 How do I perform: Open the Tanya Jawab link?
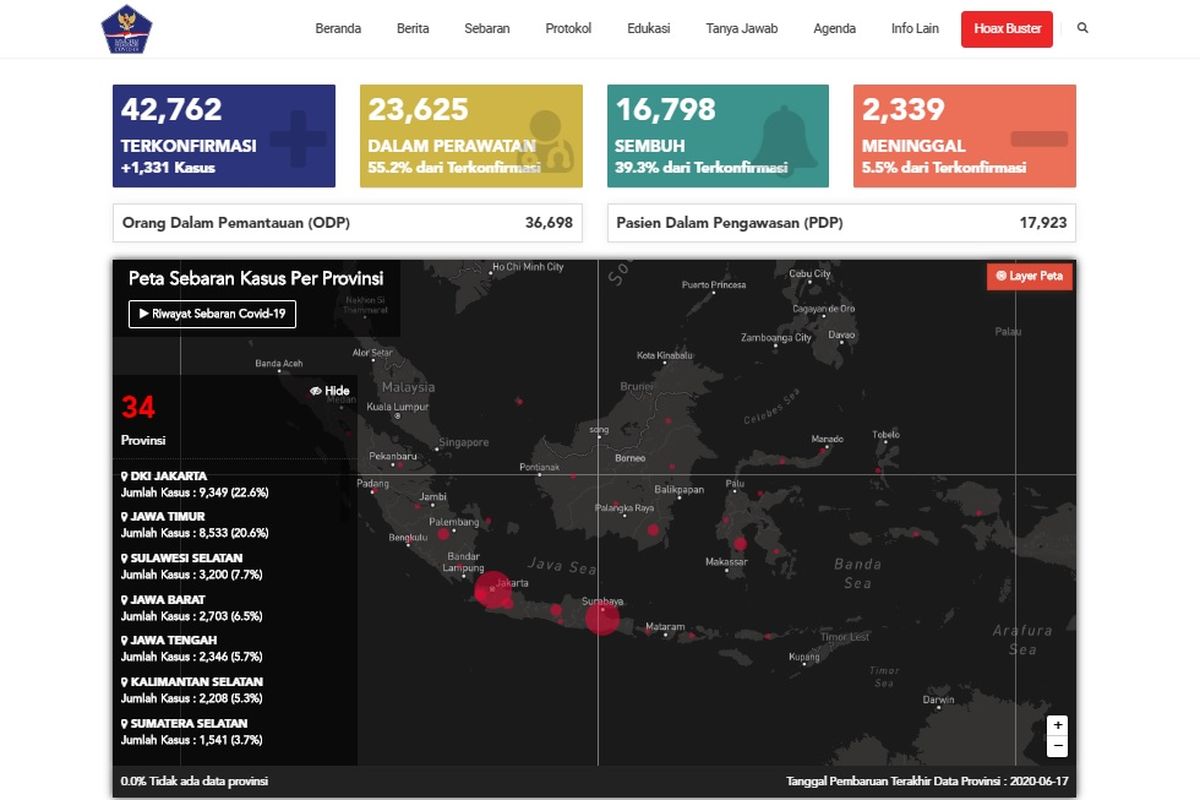pyautogui.click(x=741, y=28)
